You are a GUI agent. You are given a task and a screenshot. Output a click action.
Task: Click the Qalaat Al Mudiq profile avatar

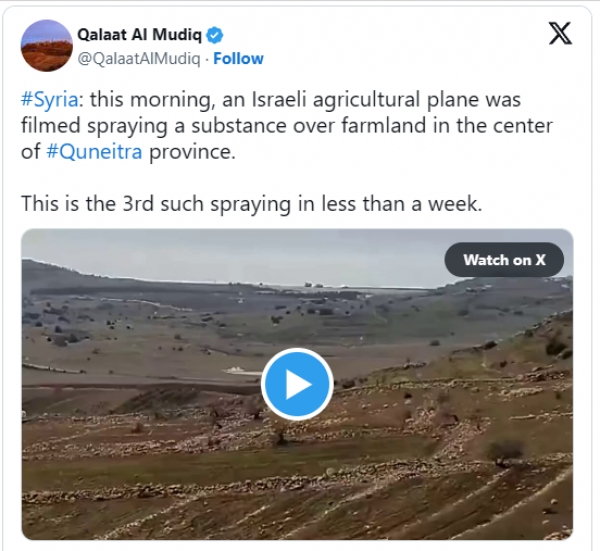click(46, 45)
